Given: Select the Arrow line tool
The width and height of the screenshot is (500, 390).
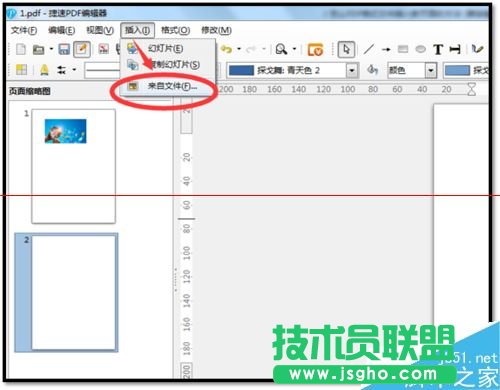Looking at the screenshot, I should 386,50.
